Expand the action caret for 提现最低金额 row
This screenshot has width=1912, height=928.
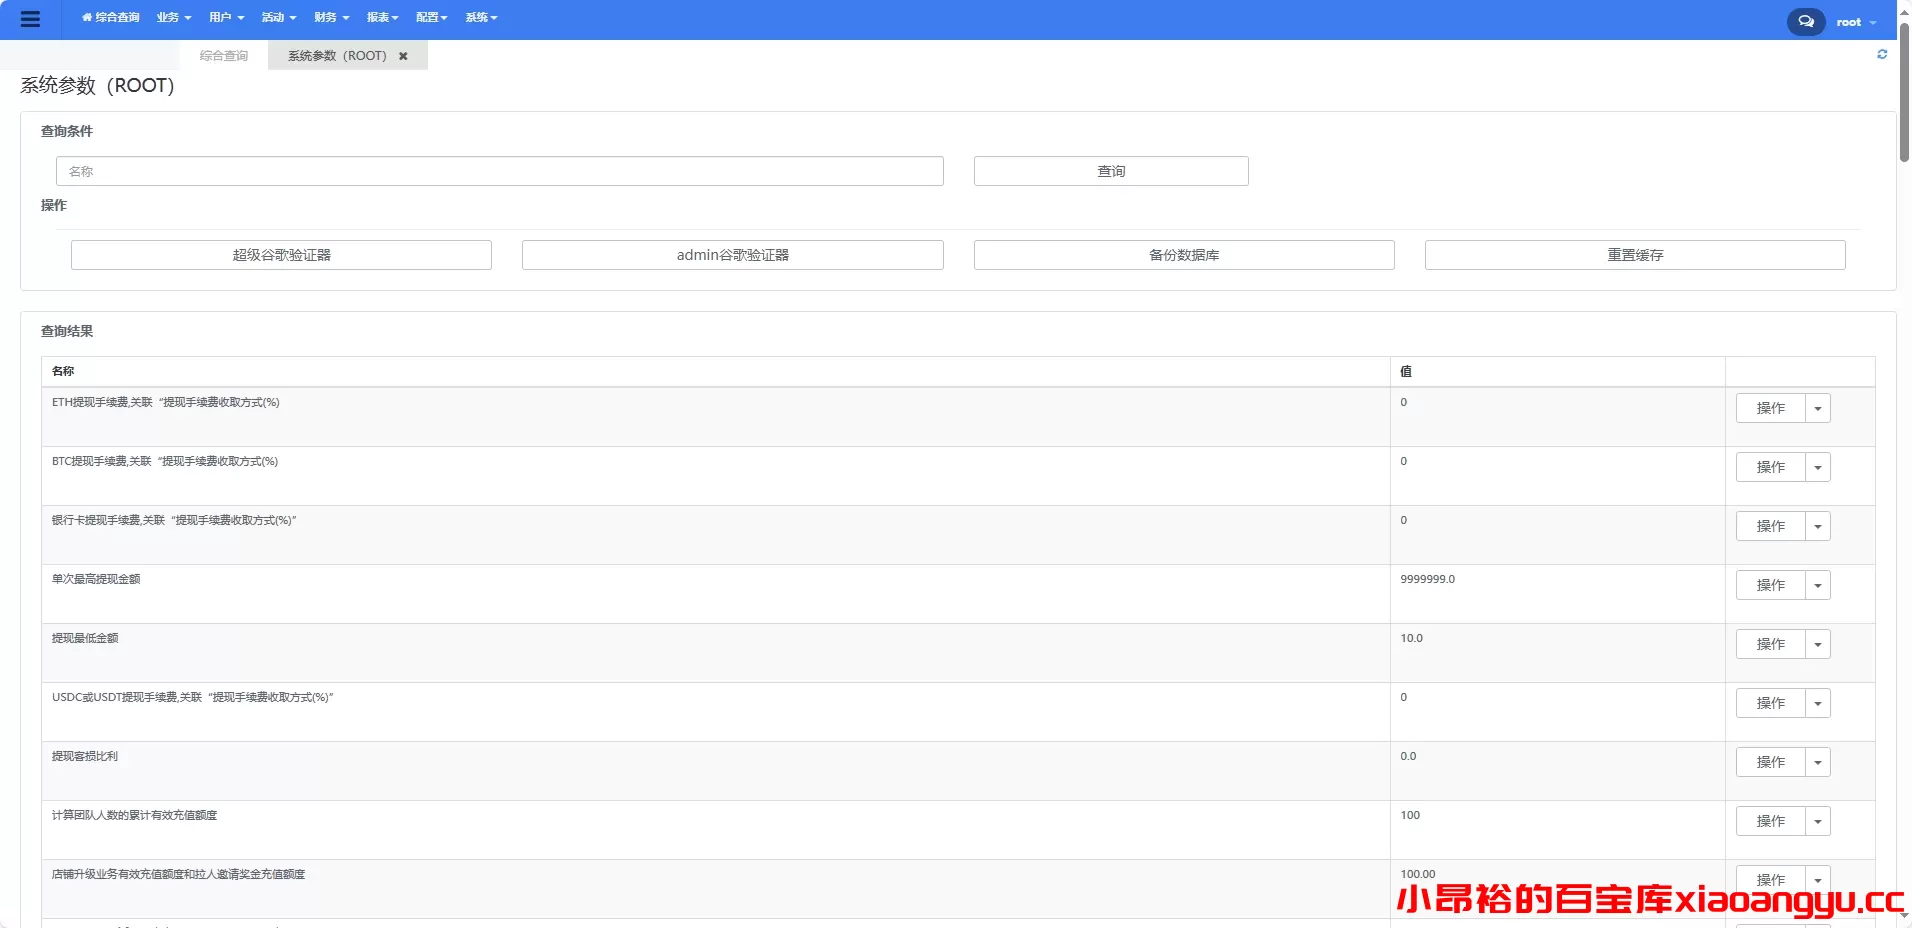[x=1817, y=644]
